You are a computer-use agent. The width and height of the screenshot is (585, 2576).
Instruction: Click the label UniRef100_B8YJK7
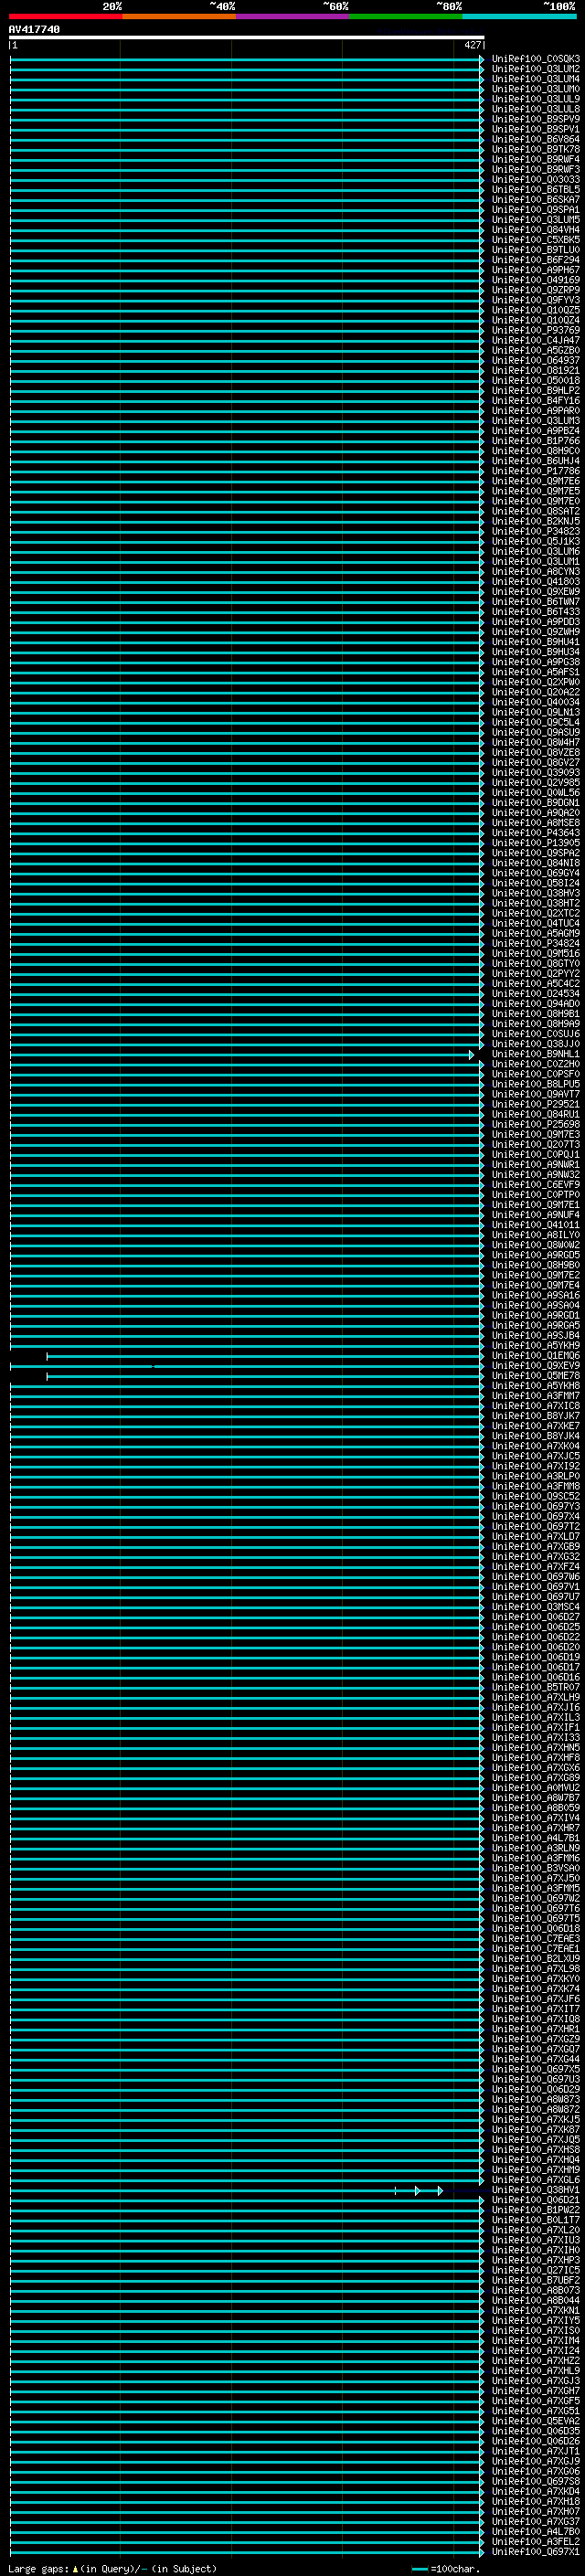coord(536,1416)
